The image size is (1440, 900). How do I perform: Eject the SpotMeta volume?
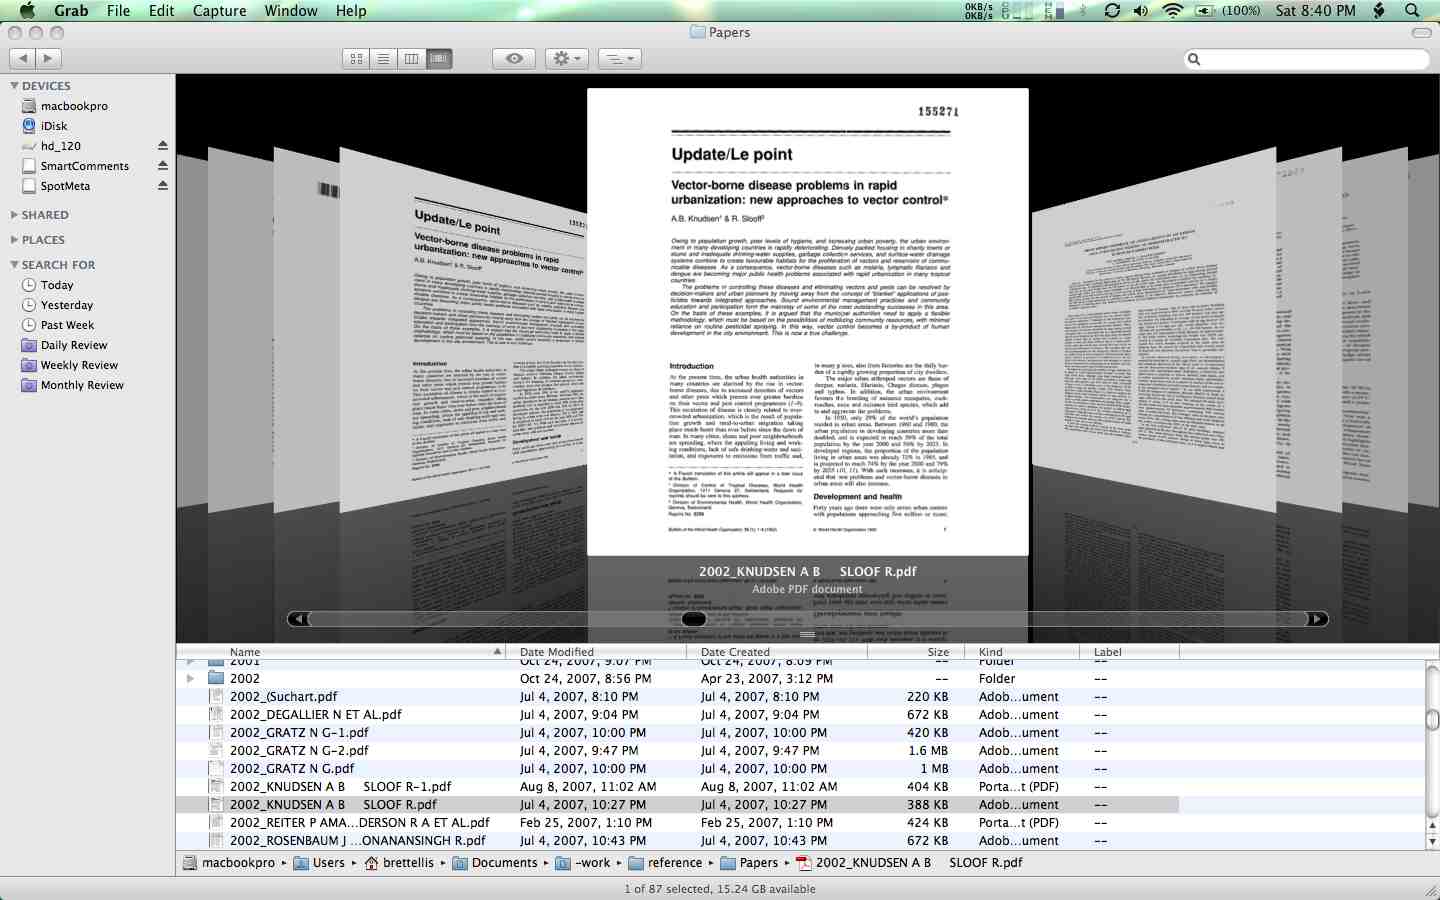163,186
